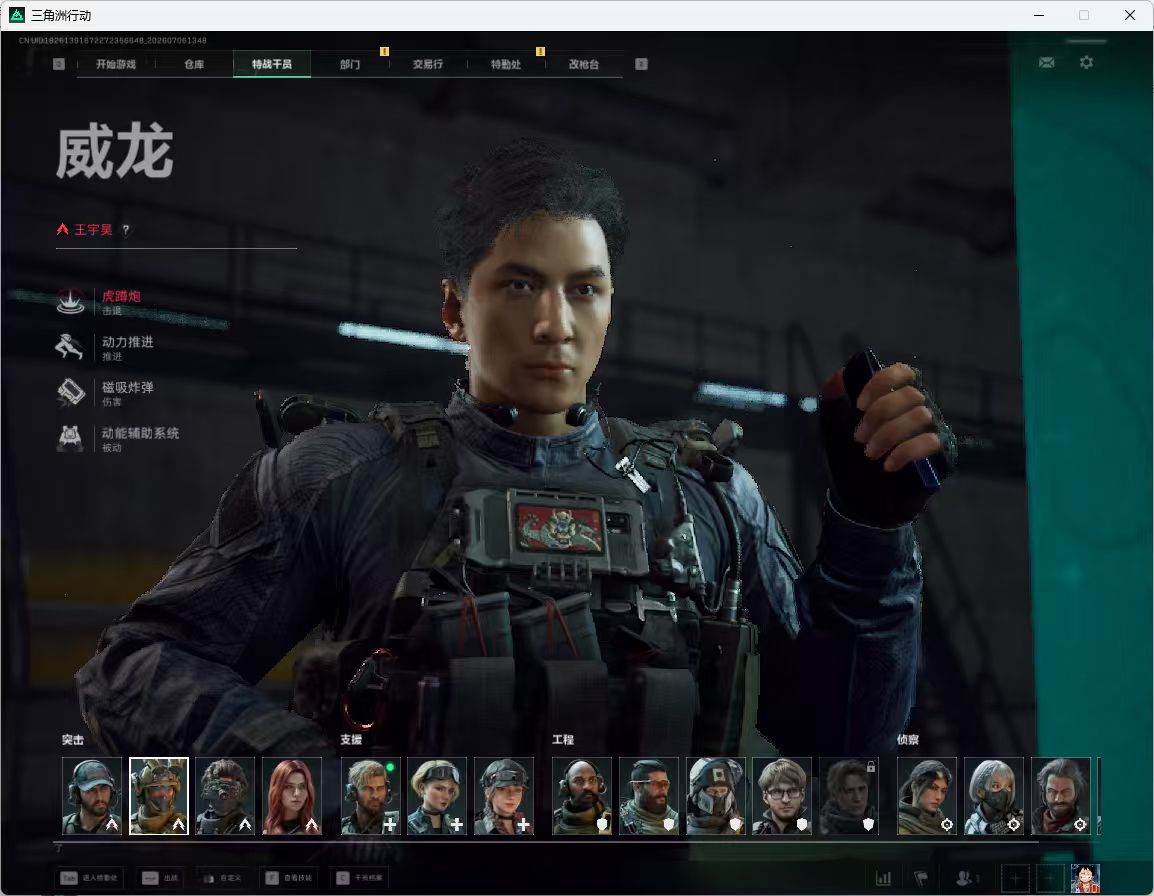Viewport: 1154px width, 896px height.
Task: Select the 动能辅助系统 passive icon
Action: pyautogui.click(x=70, y=438)
